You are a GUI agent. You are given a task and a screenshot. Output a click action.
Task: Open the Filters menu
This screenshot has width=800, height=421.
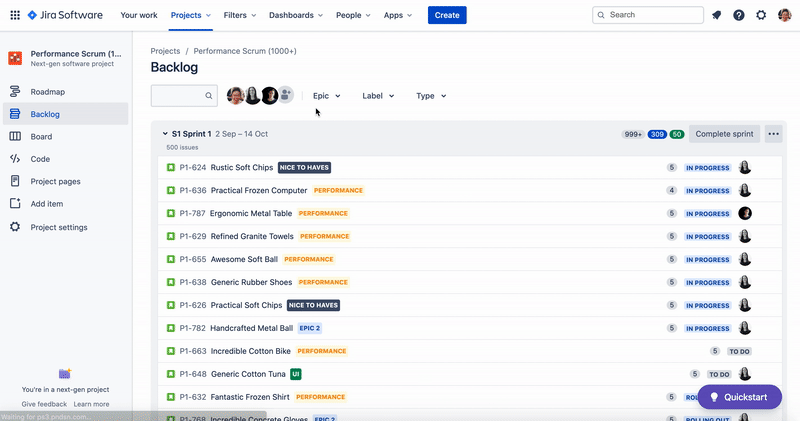click(240, 15)
